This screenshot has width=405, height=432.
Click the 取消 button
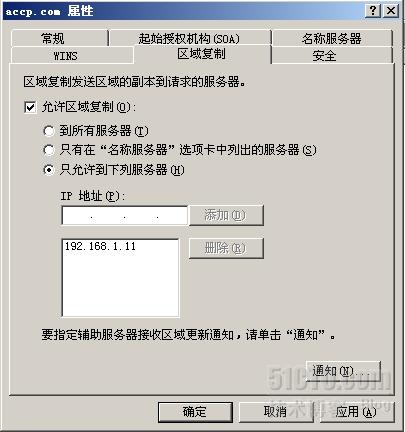tap(275, 412)
